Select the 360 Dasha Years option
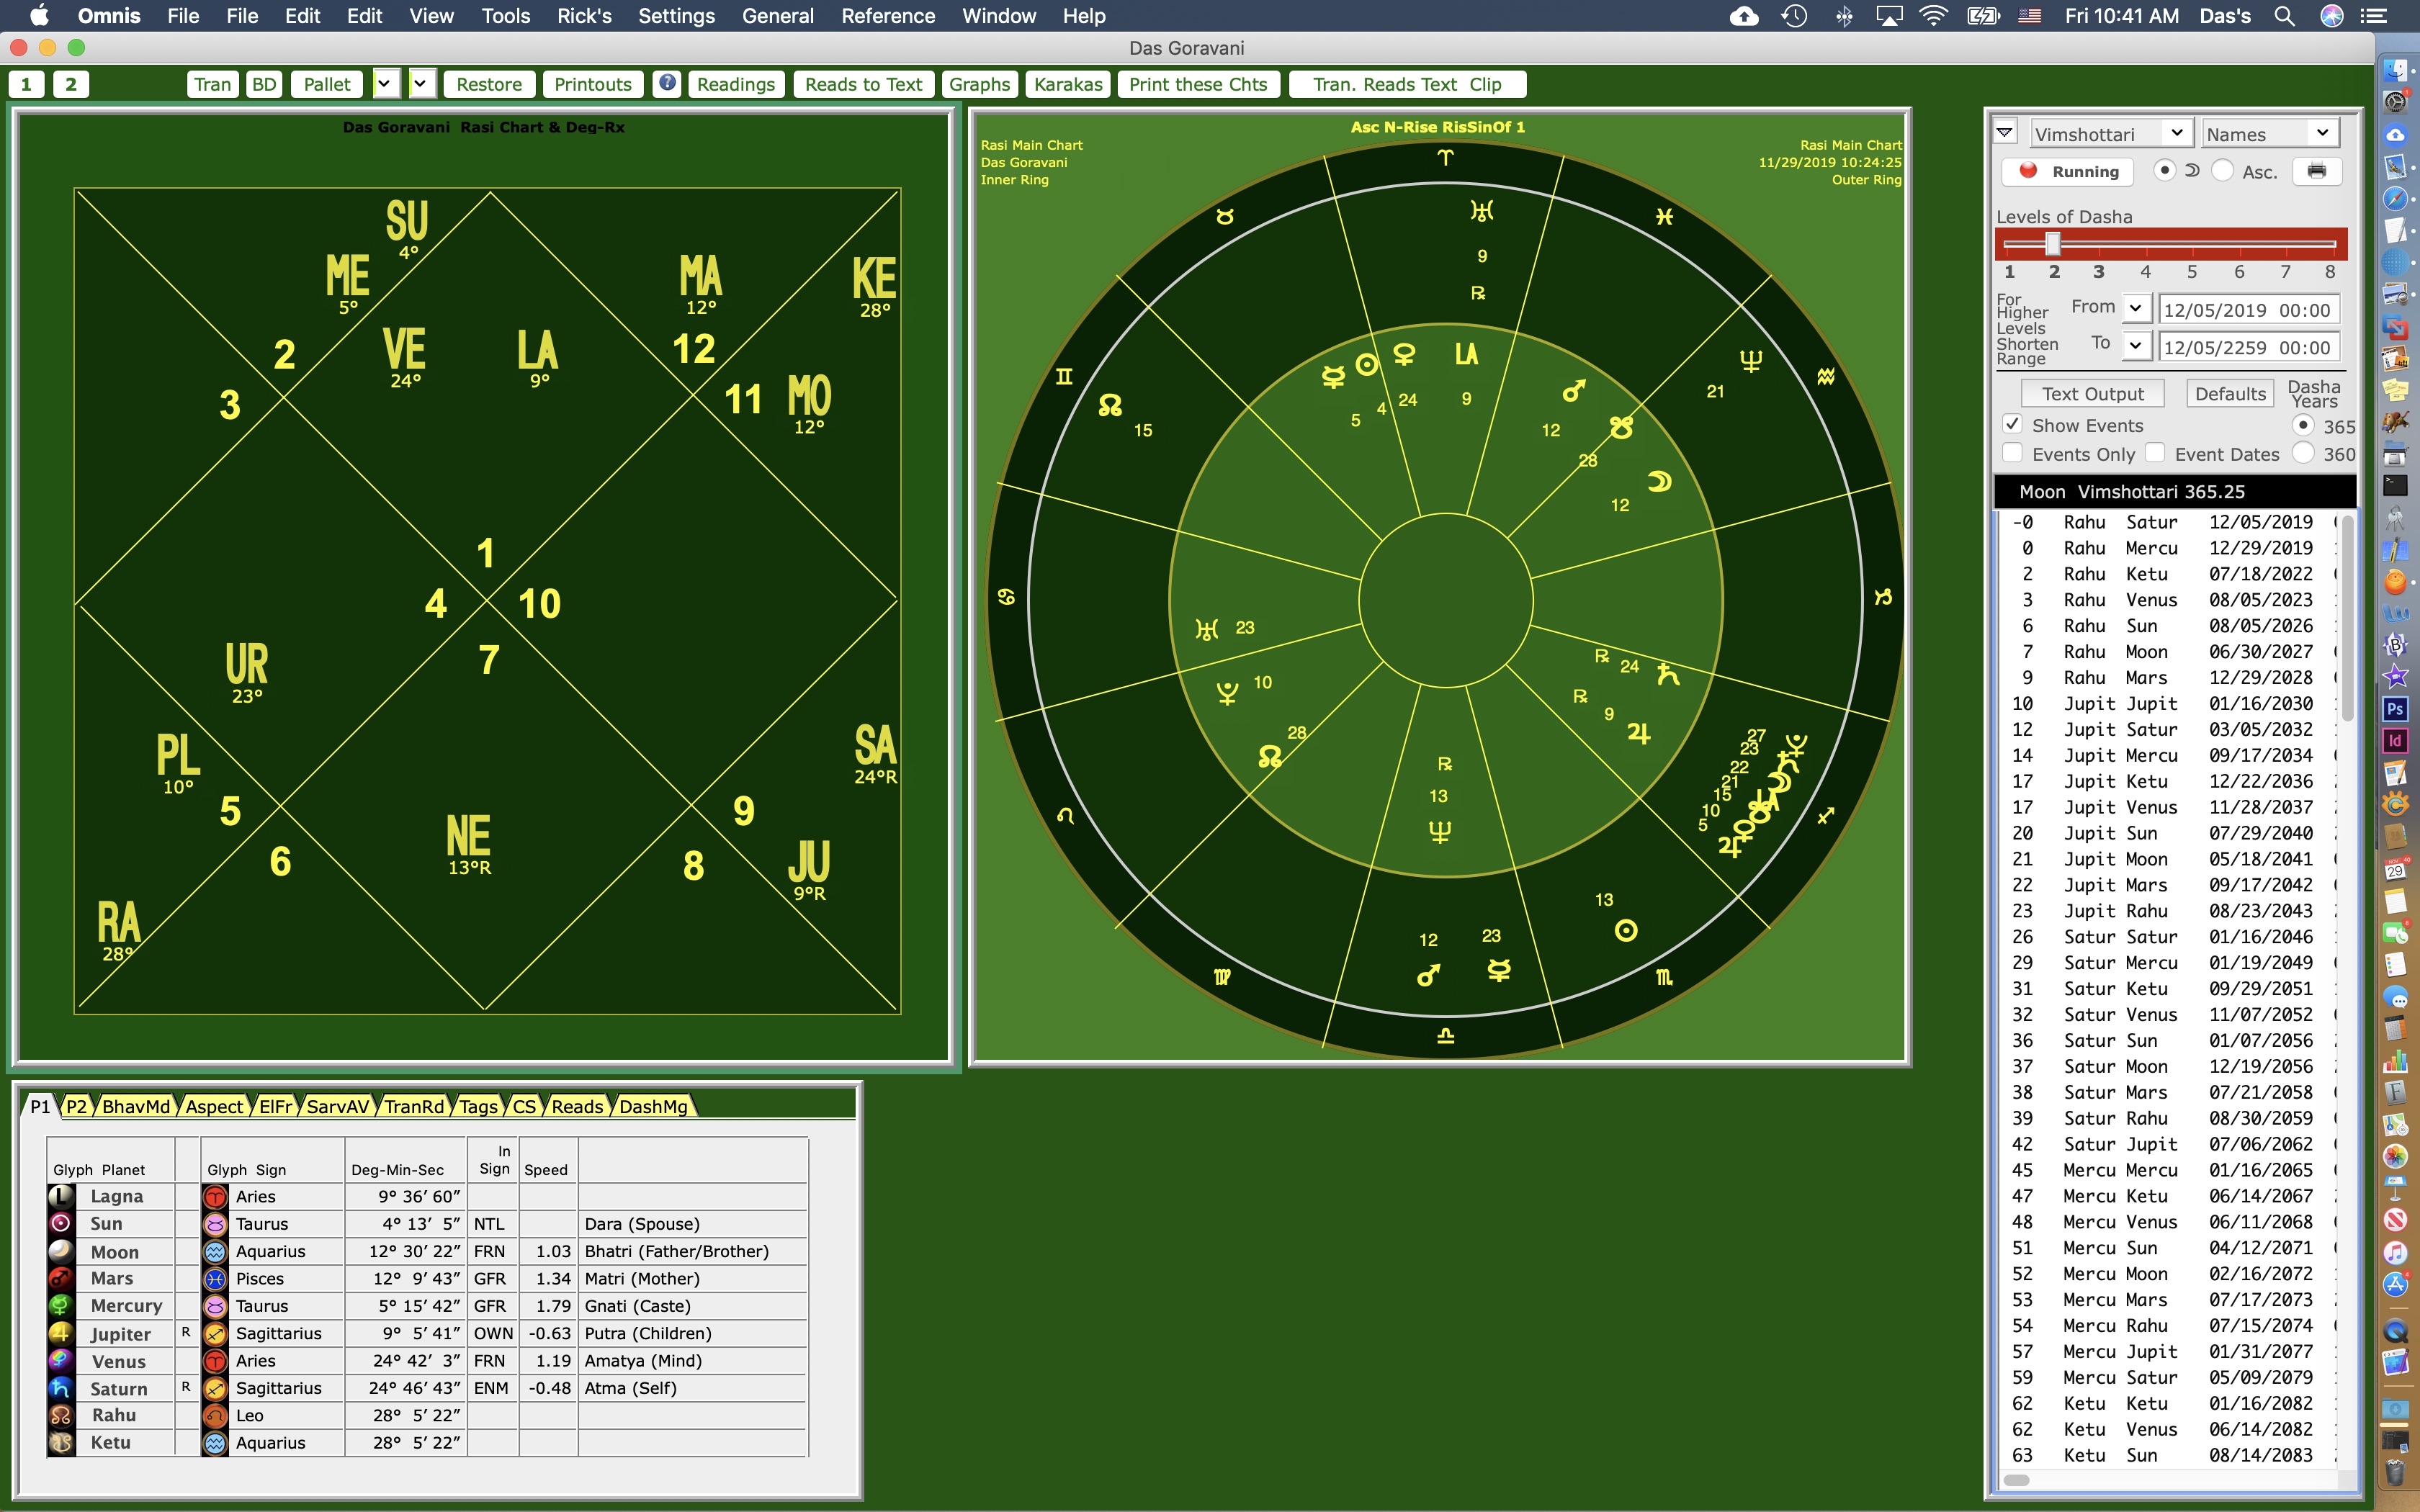The width and height of the screenshot is (2420, 1512). [2303, 453]
